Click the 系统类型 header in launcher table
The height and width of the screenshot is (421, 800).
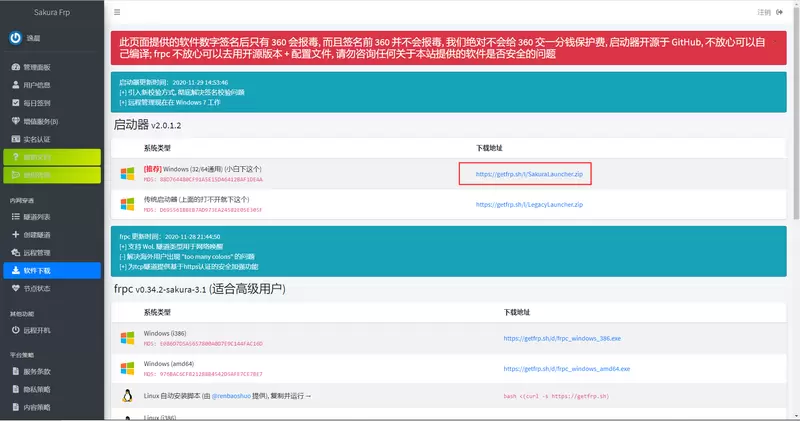click(x=157, y=148)
